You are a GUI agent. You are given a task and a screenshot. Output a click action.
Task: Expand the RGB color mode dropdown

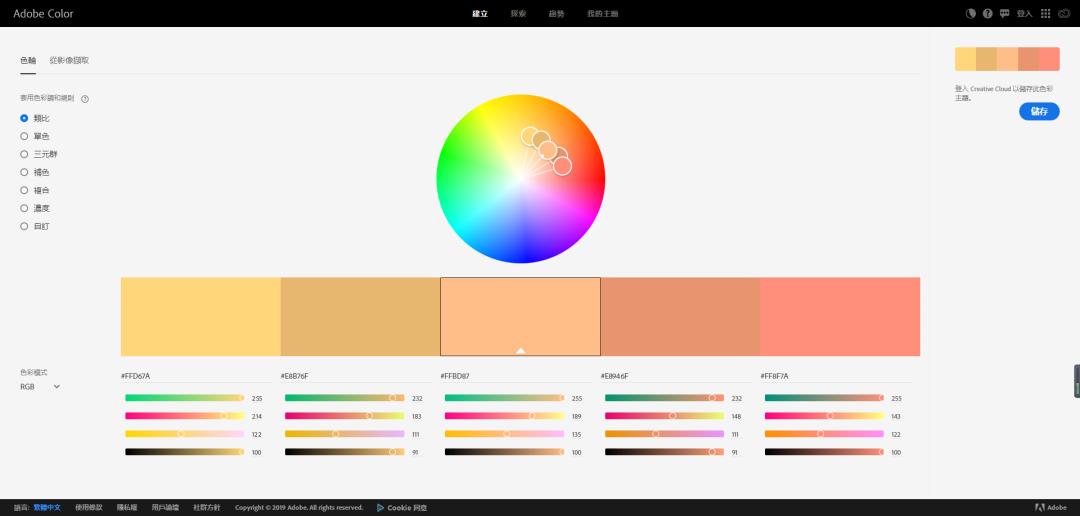(40, 386)
